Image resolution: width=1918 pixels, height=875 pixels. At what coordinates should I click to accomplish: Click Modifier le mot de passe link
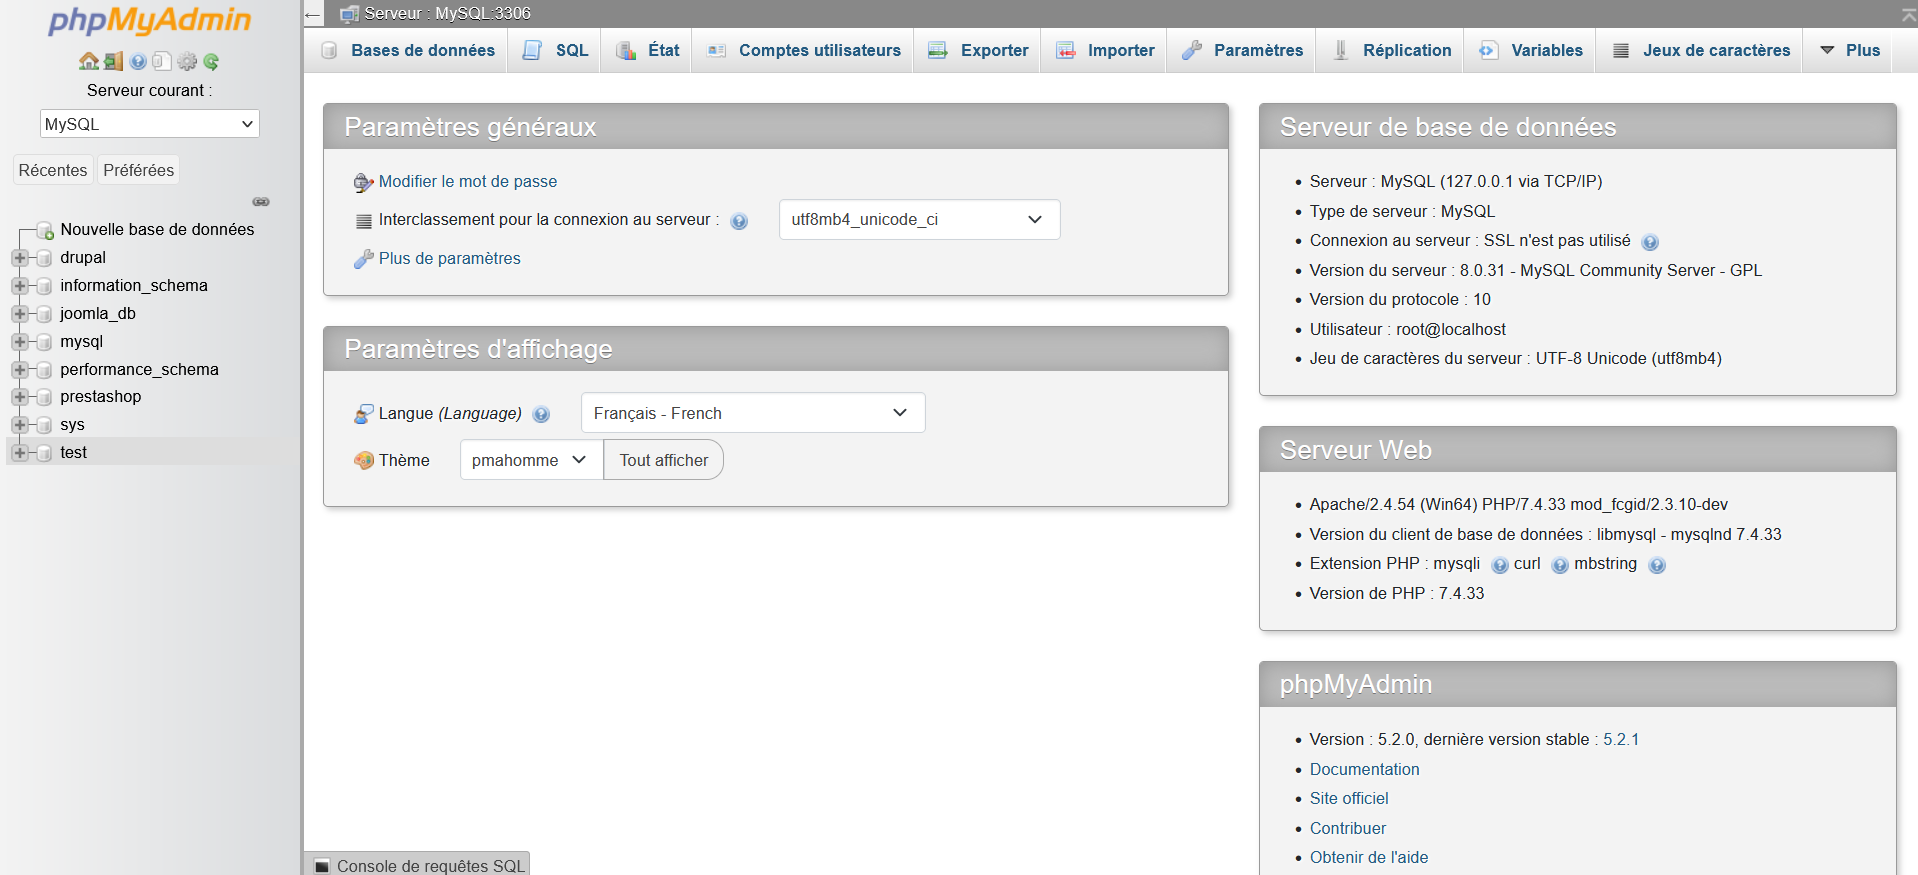coord(468,182)
